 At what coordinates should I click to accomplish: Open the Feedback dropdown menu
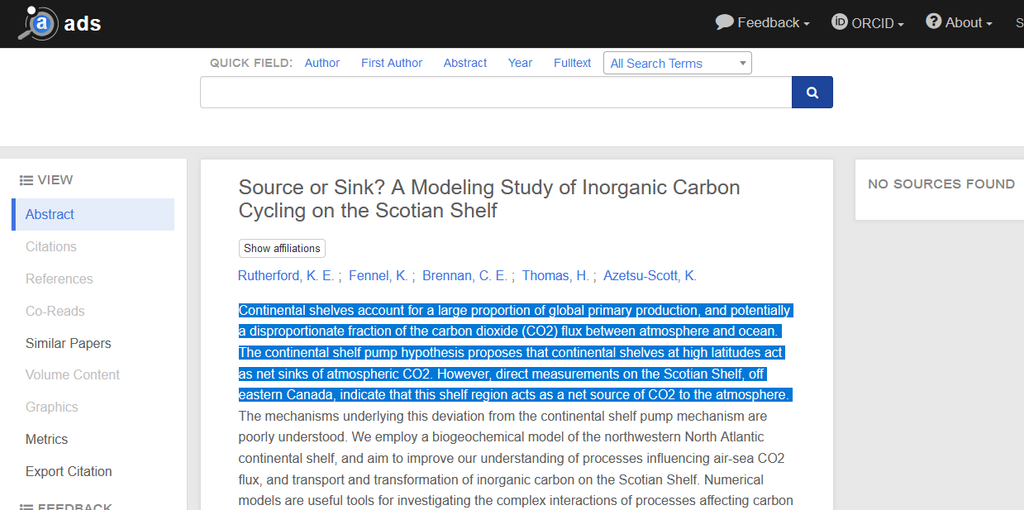(762, 22)
